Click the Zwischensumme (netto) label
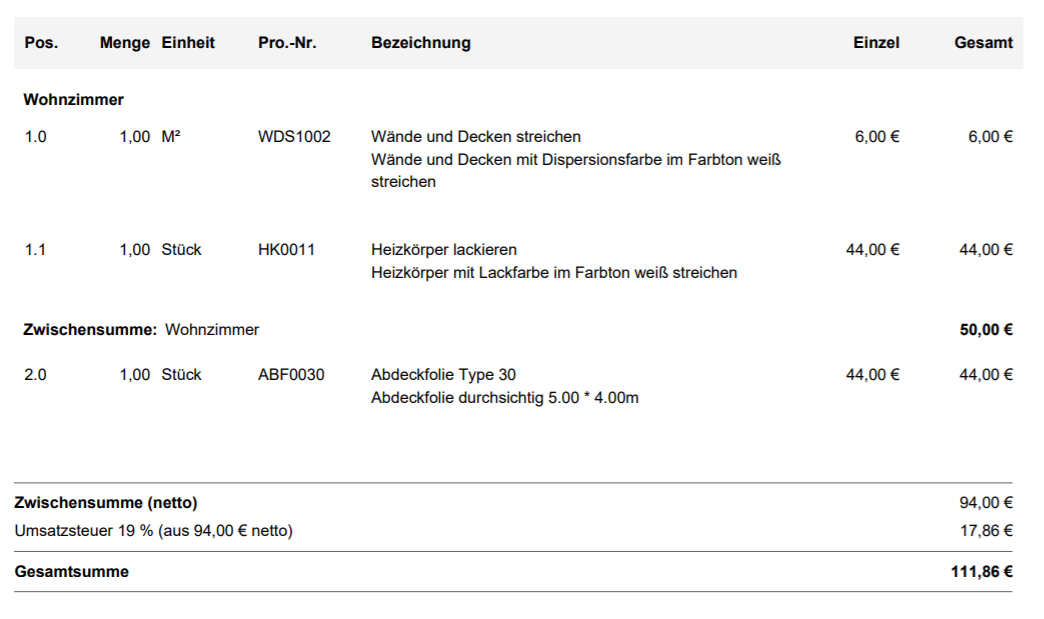 tap(106, 503)
